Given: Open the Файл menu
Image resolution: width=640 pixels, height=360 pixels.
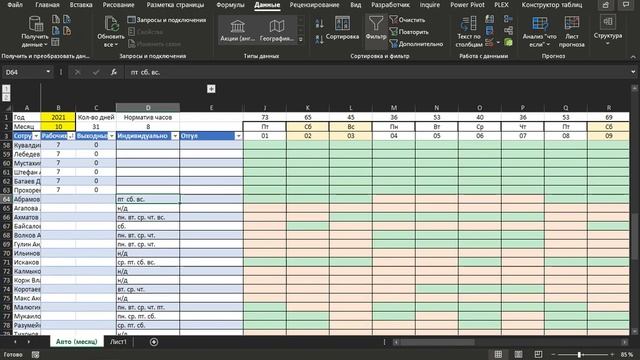Looking at the screenshot, I should 15,5.
